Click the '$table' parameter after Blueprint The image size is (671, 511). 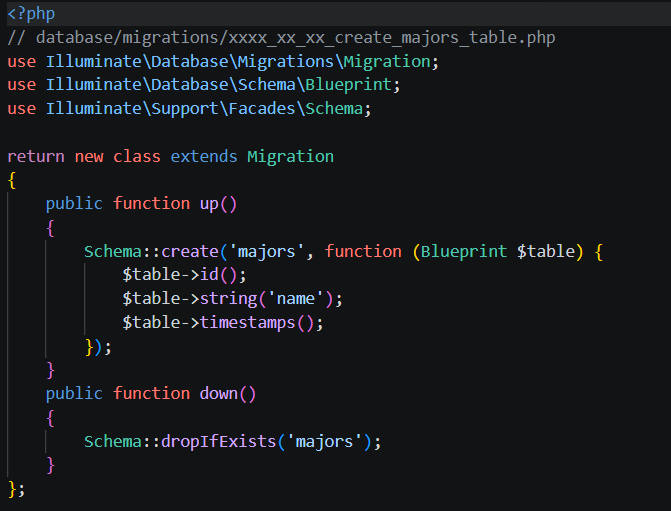tap(546, 251)
